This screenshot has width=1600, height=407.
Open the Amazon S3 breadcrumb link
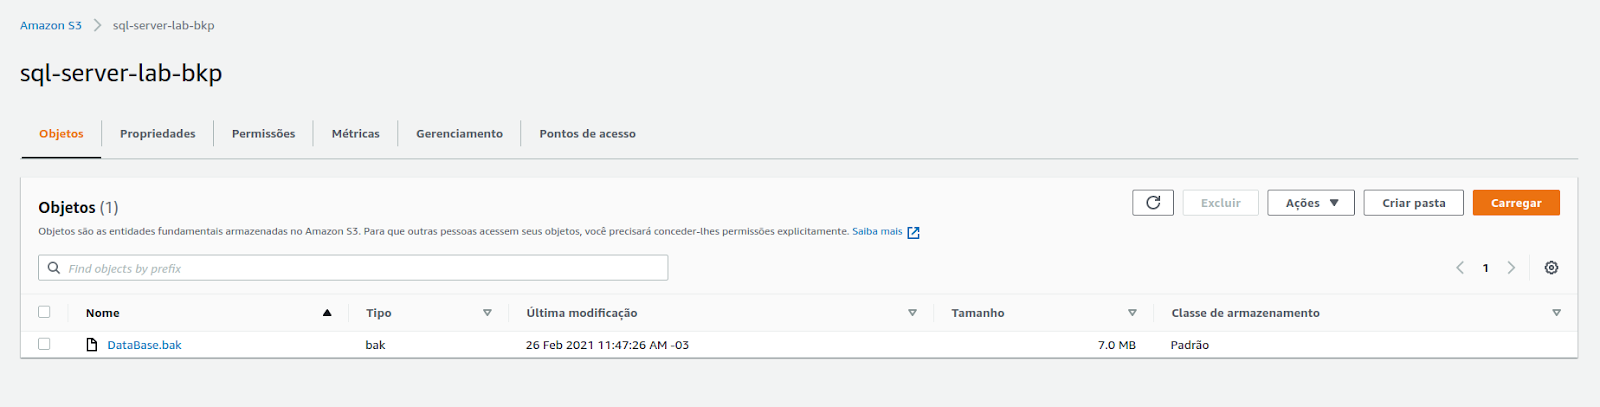[51, 26]
